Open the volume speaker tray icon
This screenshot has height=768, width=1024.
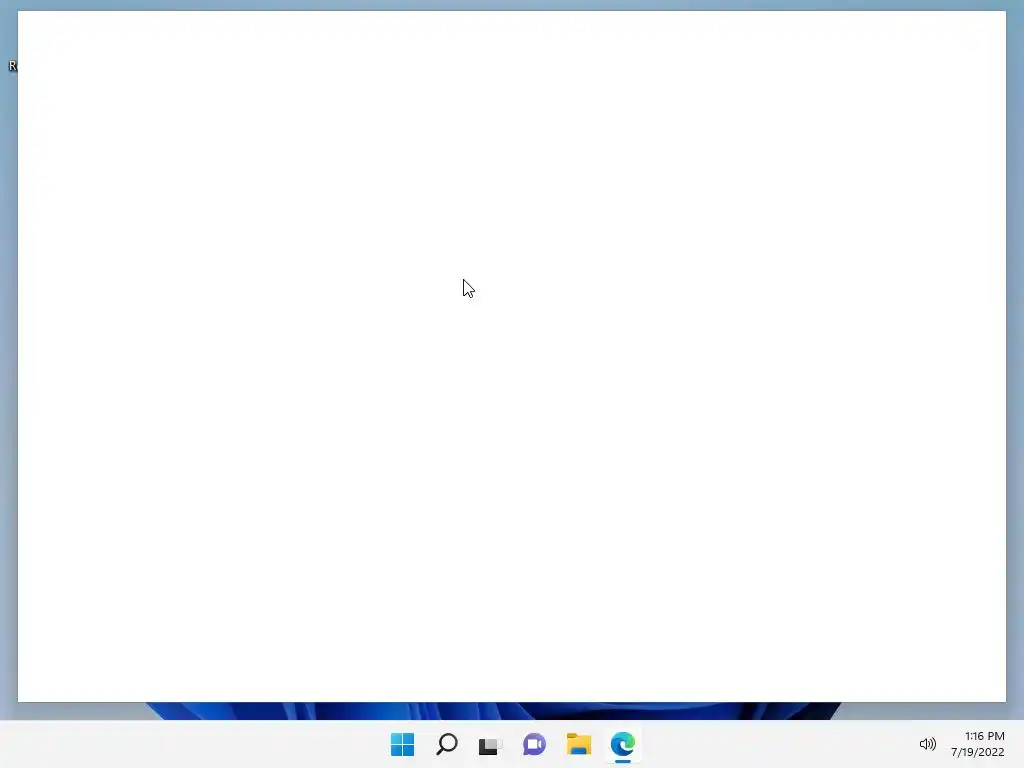pos(927,744)
